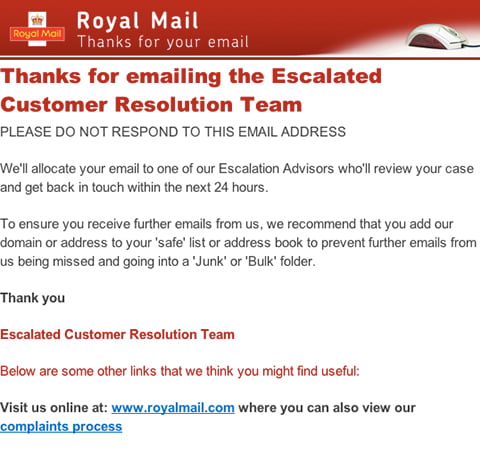Click the 'Visit us online at:' text
This screenshot has width=480, height=471.
click(x=54, y=408)
